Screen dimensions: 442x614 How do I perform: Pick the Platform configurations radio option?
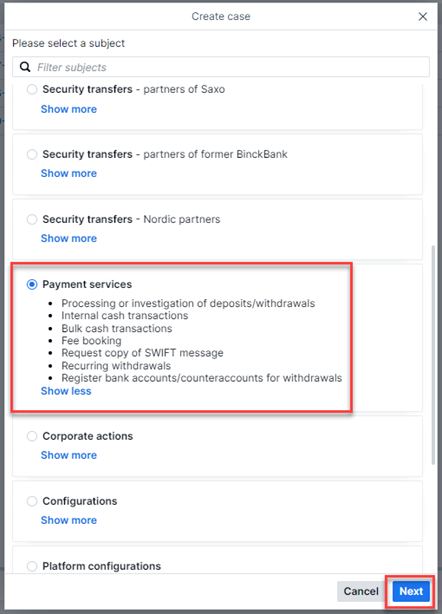32,566
